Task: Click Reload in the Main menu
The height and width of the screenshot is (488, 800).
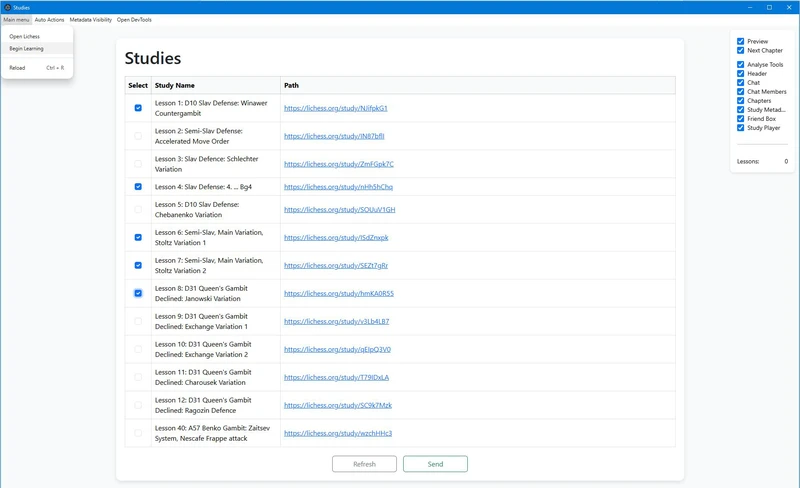Action: point(17,68)
